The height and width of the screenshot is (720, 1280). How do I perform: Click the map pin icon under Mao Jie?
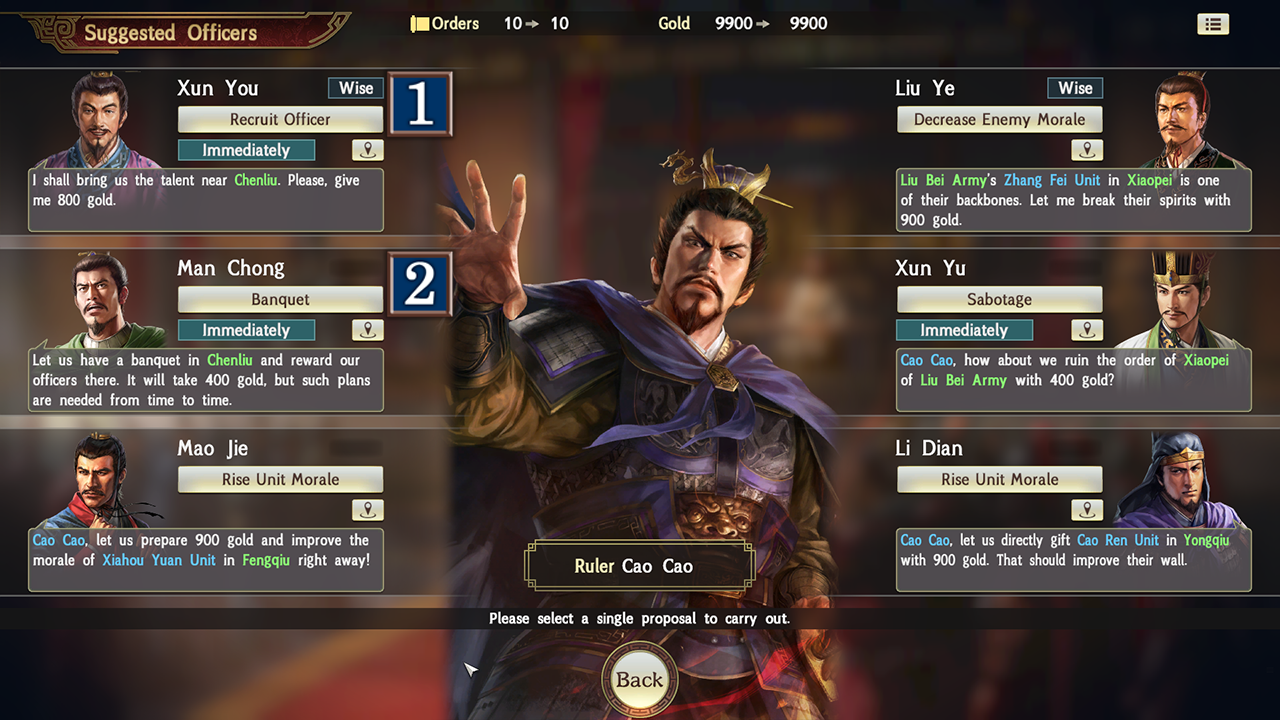click(x=368, y=510)
